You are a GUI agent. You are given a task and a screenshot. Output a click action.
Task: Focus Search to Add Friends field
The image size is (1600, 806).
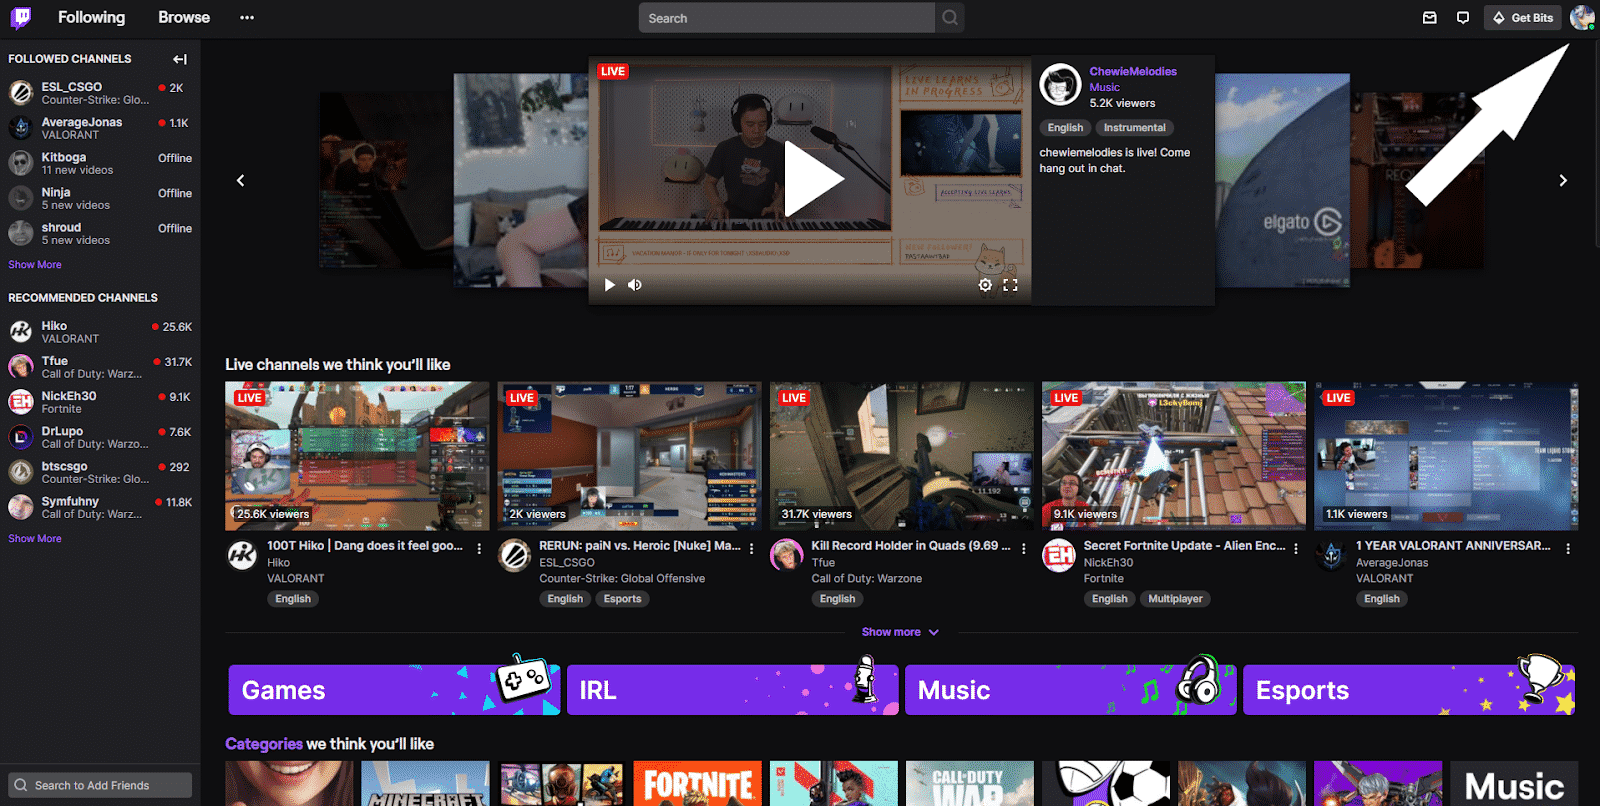[x=100, y=785]
